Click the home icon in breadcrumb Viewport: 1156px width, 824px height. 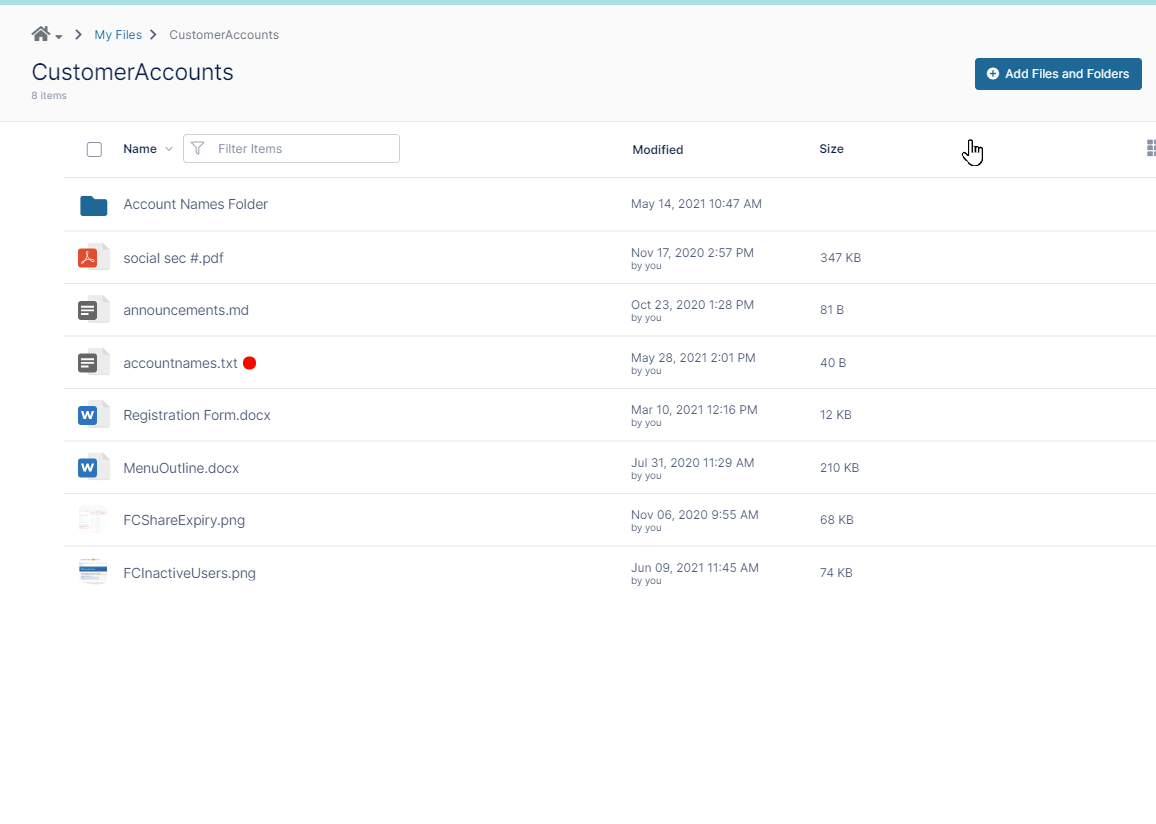(41, 34)
